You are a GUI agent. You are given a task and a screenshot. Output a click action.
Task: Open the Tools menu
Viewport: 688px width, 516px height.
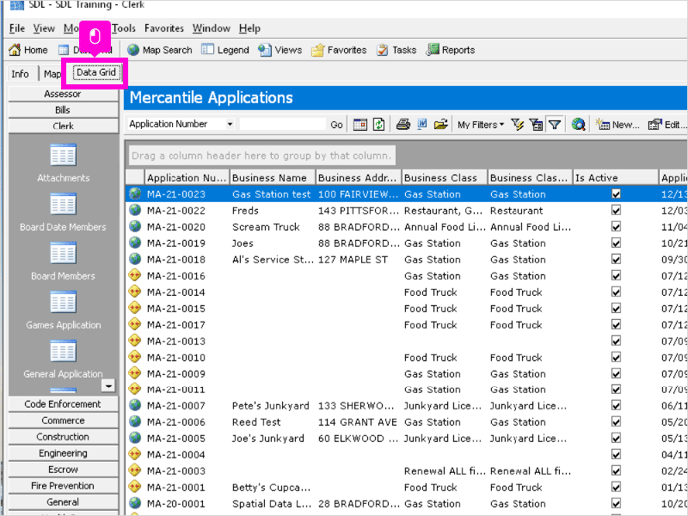(x=124, y=29)
